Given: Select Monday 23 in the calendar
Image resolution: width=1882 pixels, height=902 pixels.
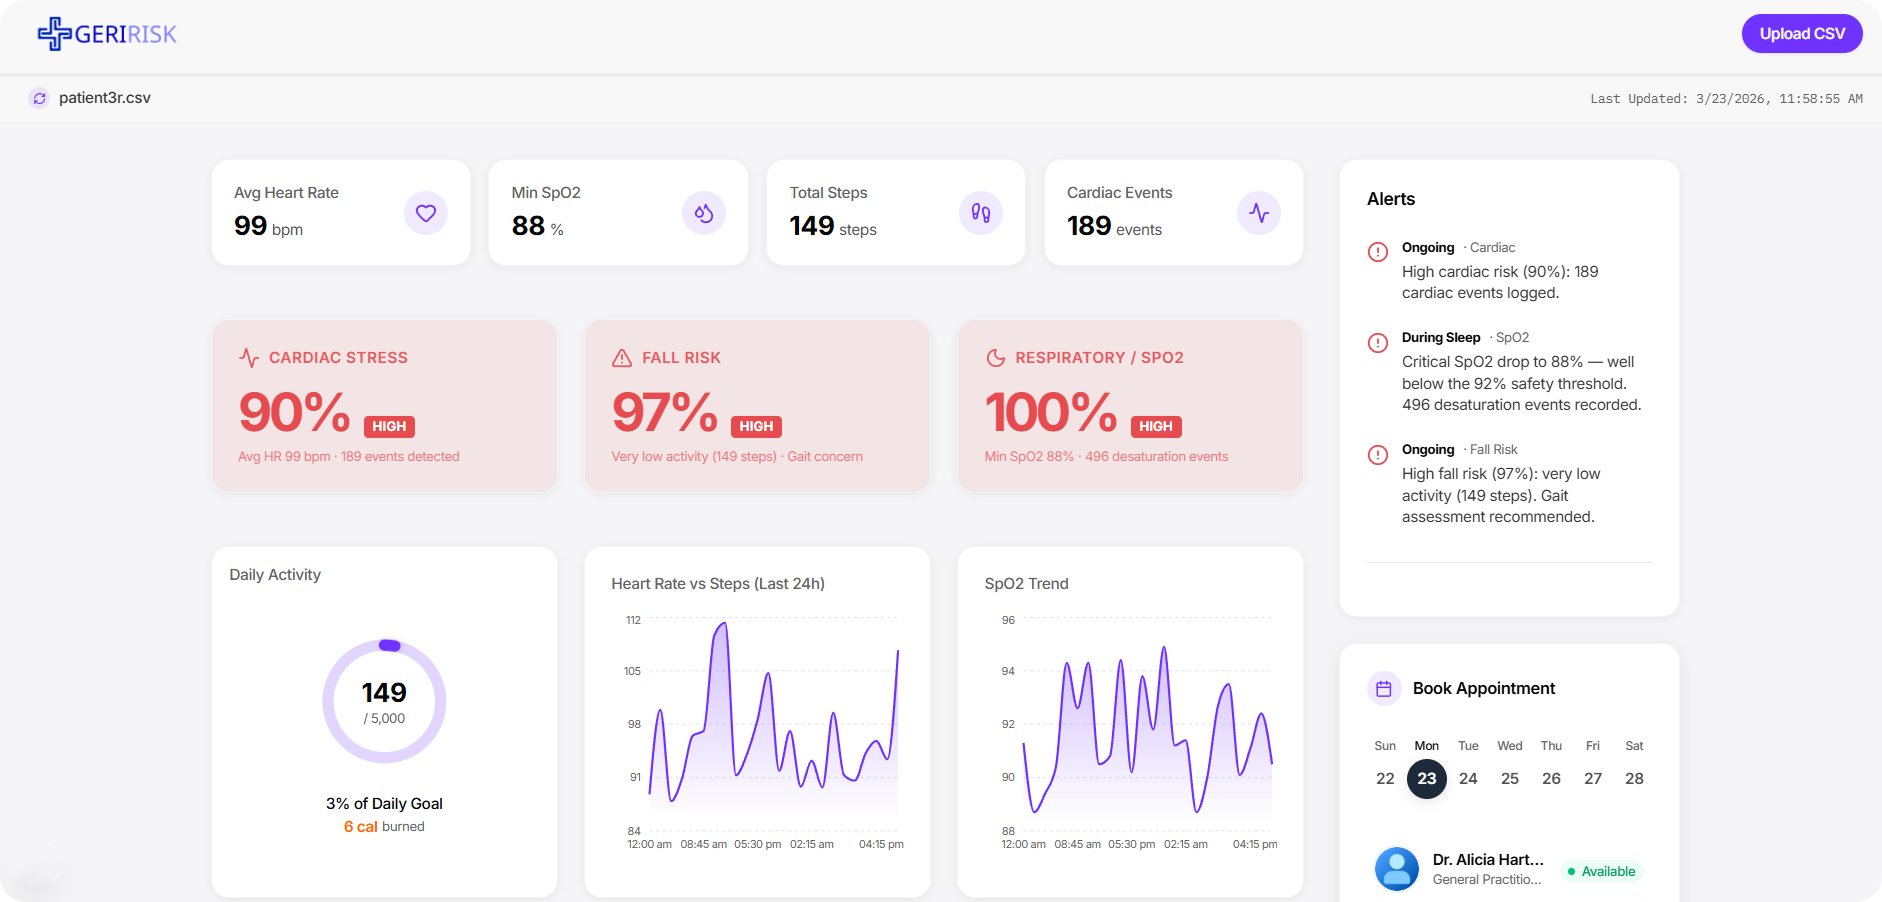Looking at the screenshot, I should point(1427,778).
